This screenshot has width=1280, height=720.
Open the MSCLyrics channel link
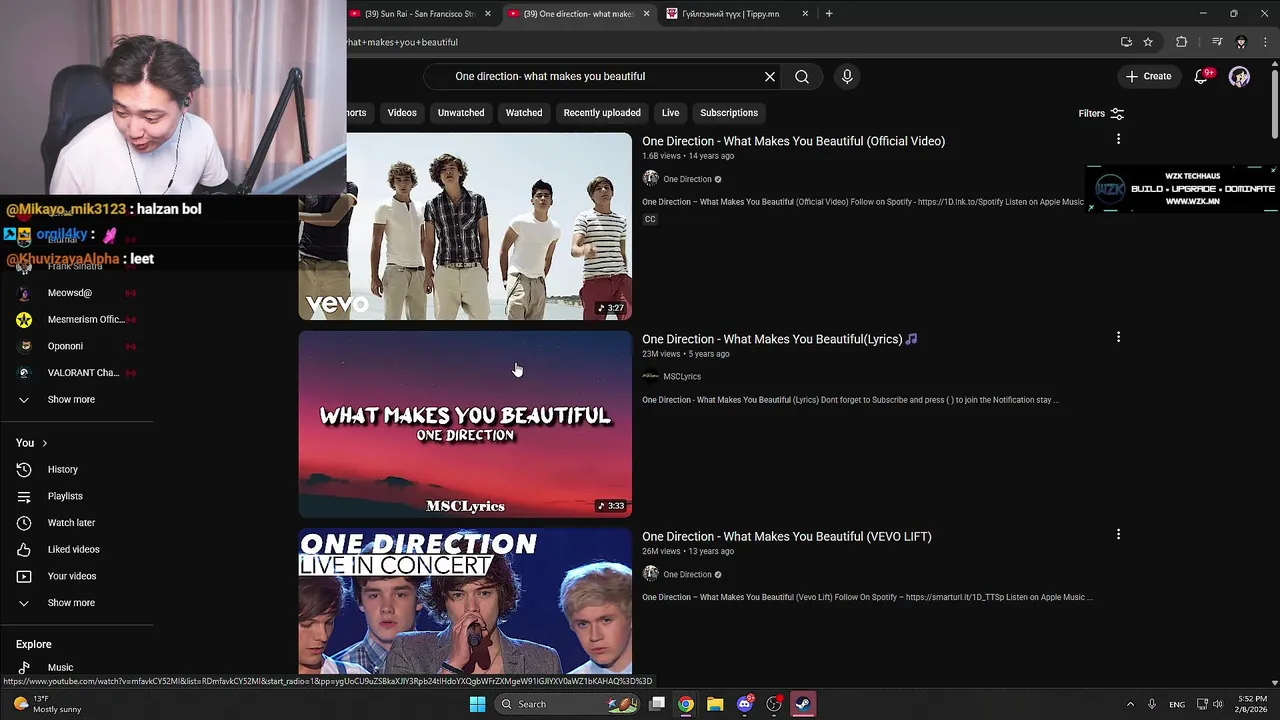pyautogui.click(x=682, y=376)
